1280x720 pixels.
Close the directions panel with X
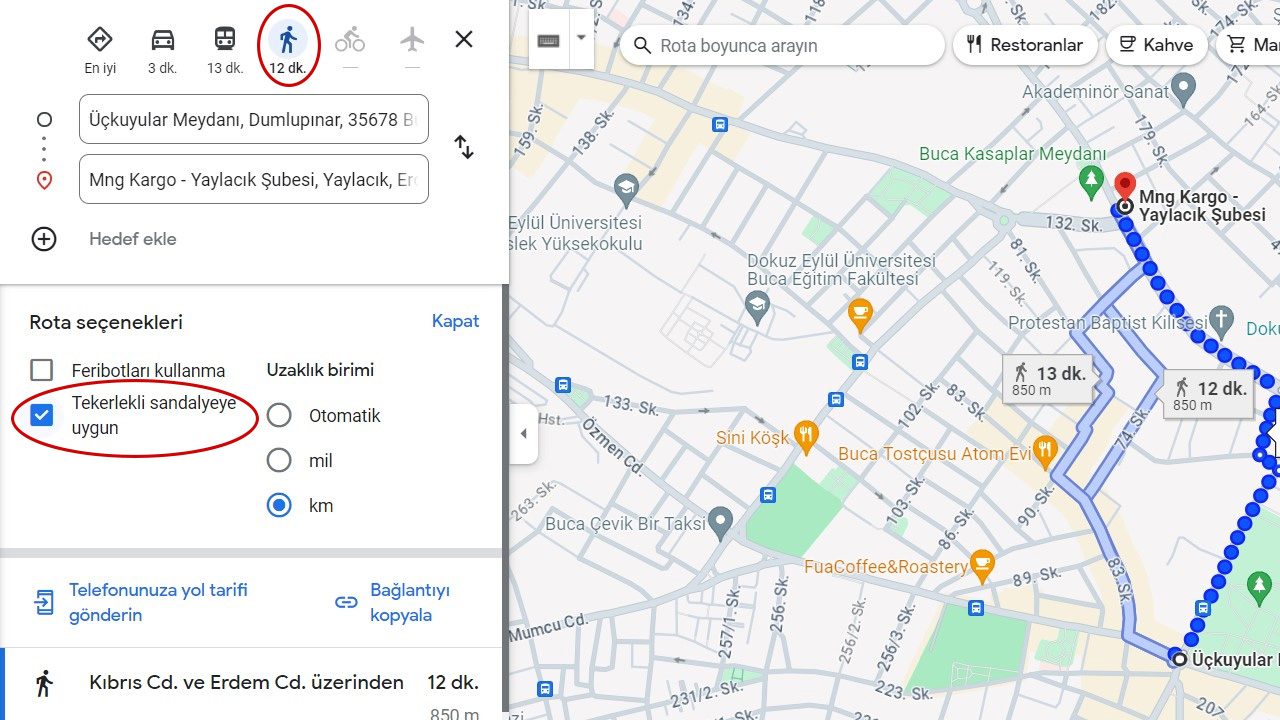tap(464, 39)
